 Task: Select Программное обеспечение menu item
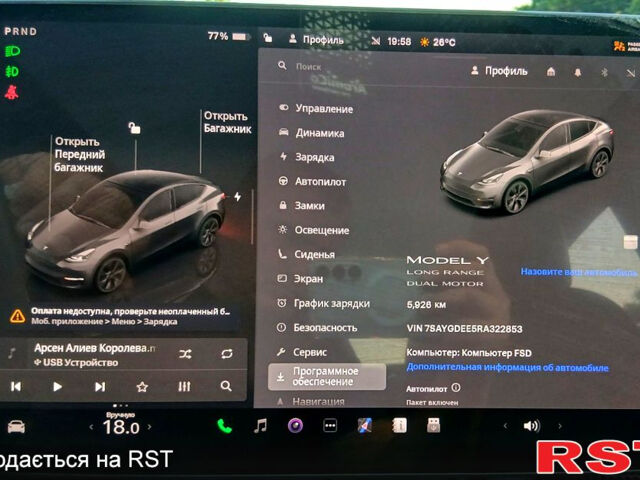327,376
